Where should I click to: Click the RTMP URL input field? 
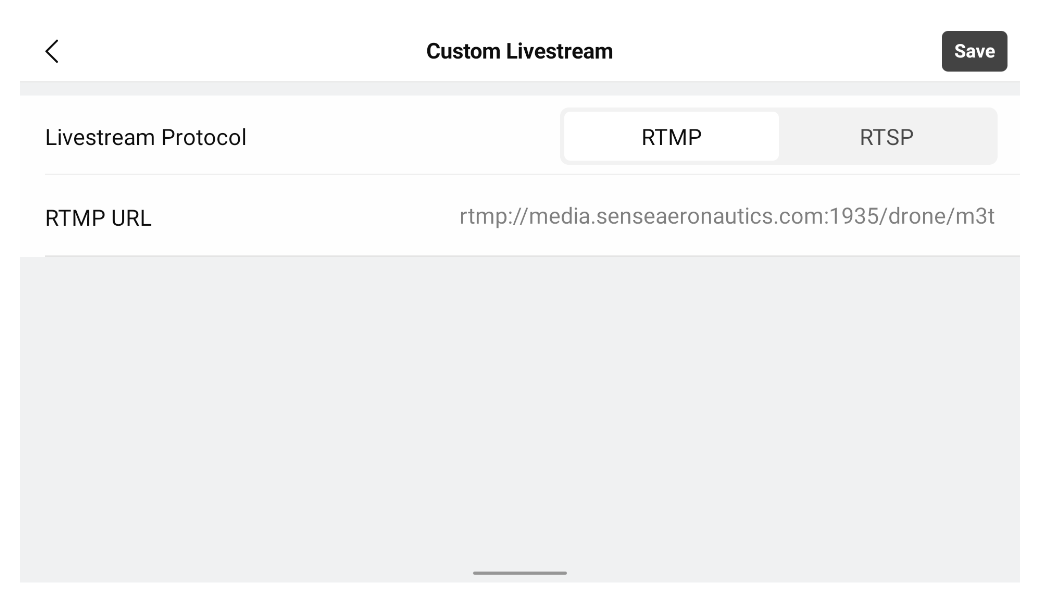pos(727,217)
